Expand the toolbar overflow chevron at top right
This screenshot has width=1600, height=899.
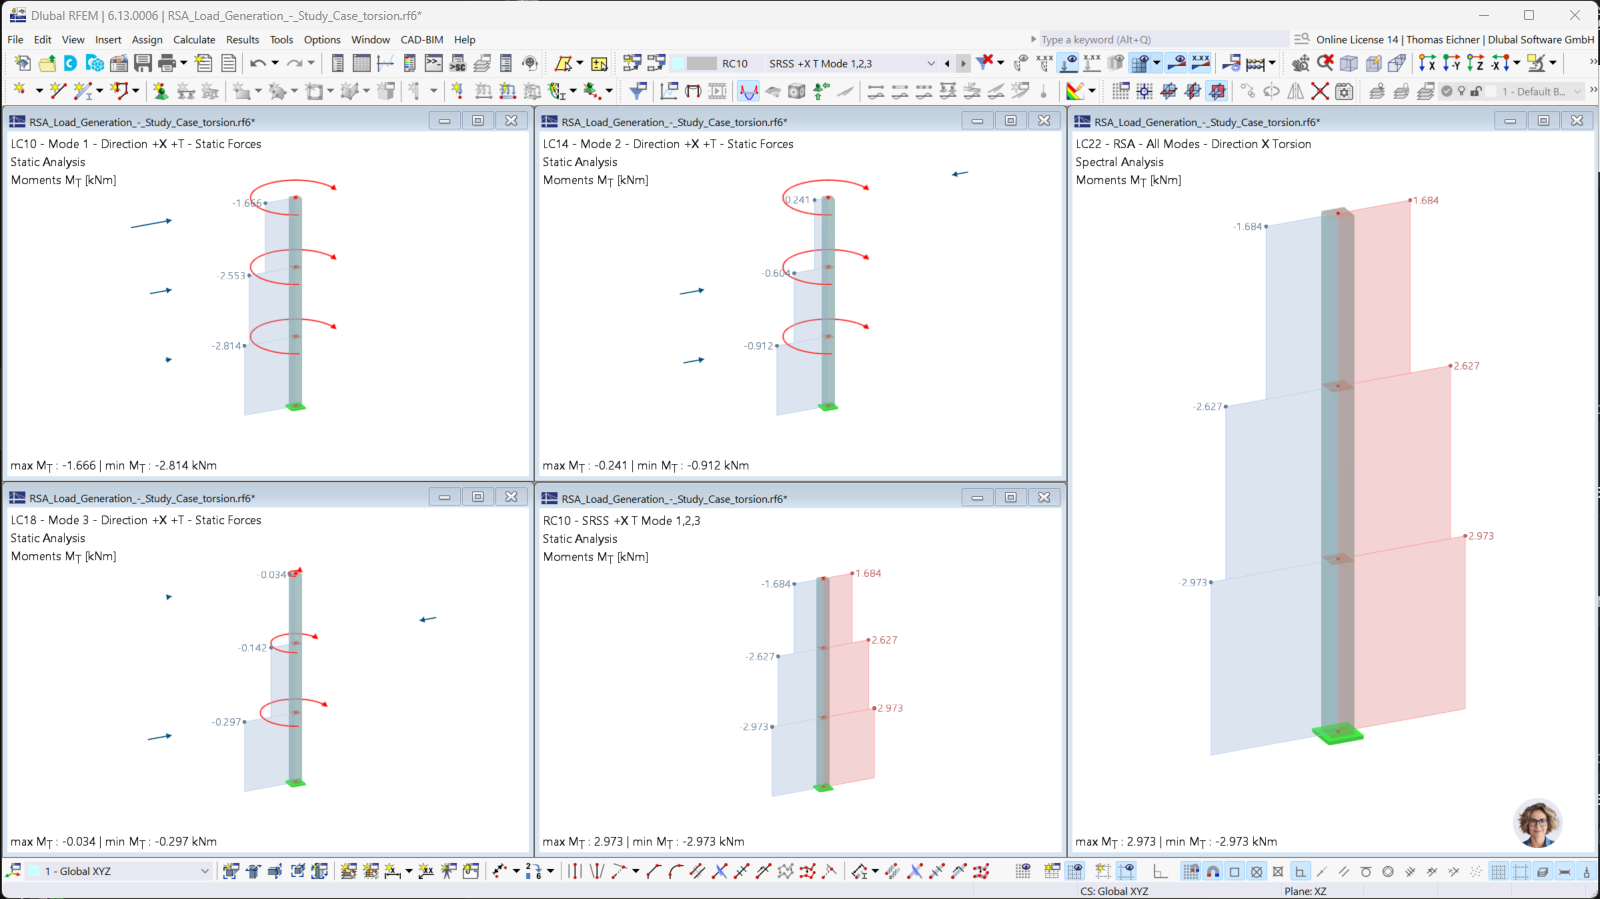pyautogui.click(x=1593, y=63)
